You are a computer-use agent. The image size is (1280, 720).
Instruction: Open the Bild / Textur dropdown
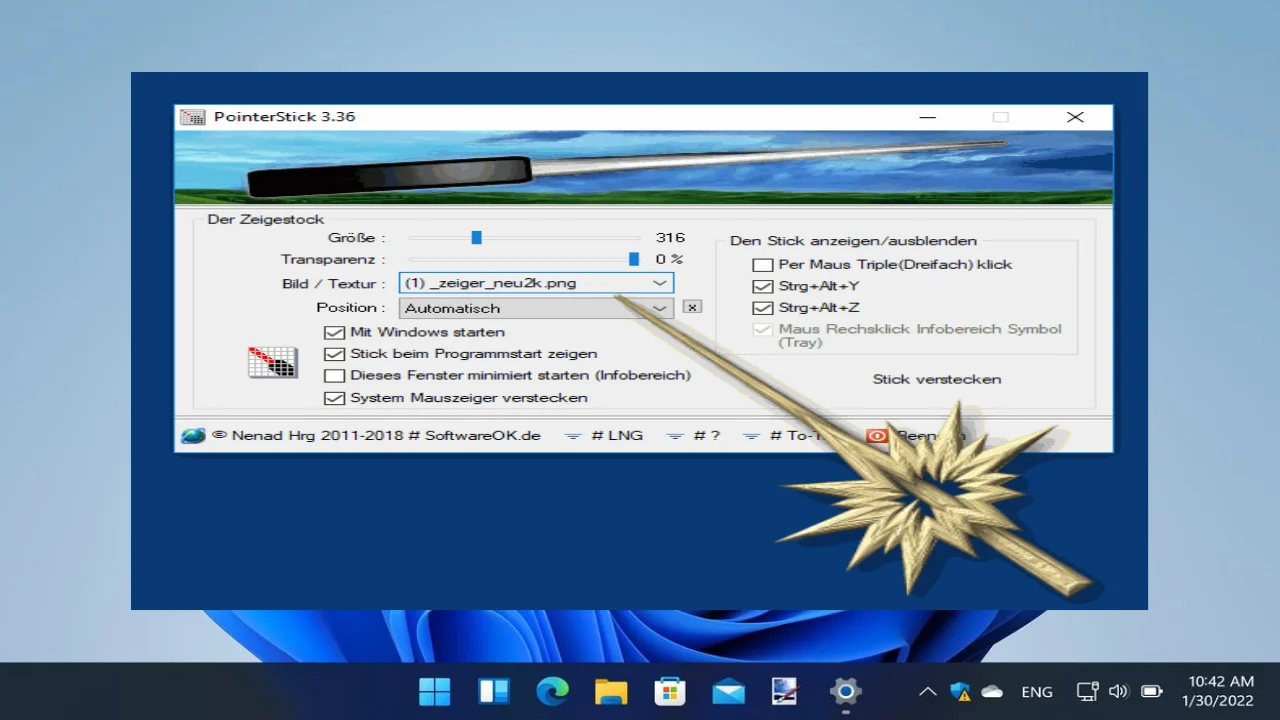pos(536,283)
